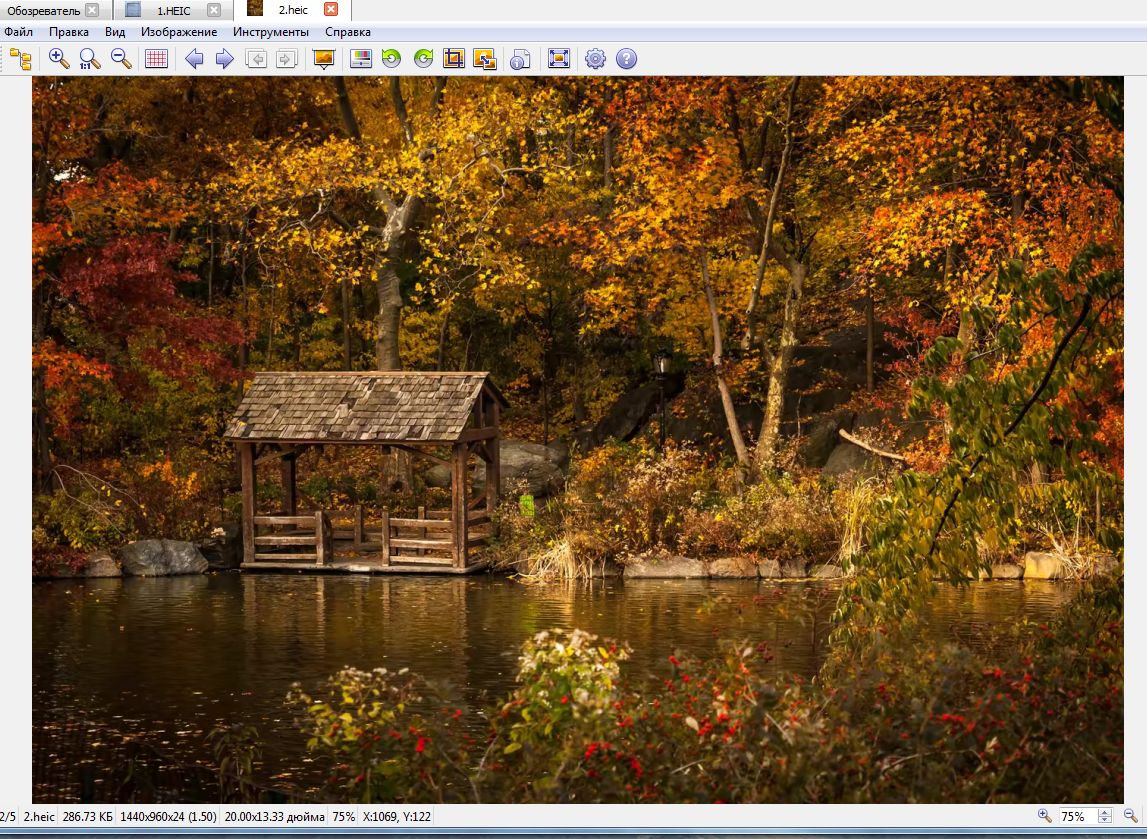Click the greyed previous page icon
The height and width of the screenshot is (839, 1147).
256,59
